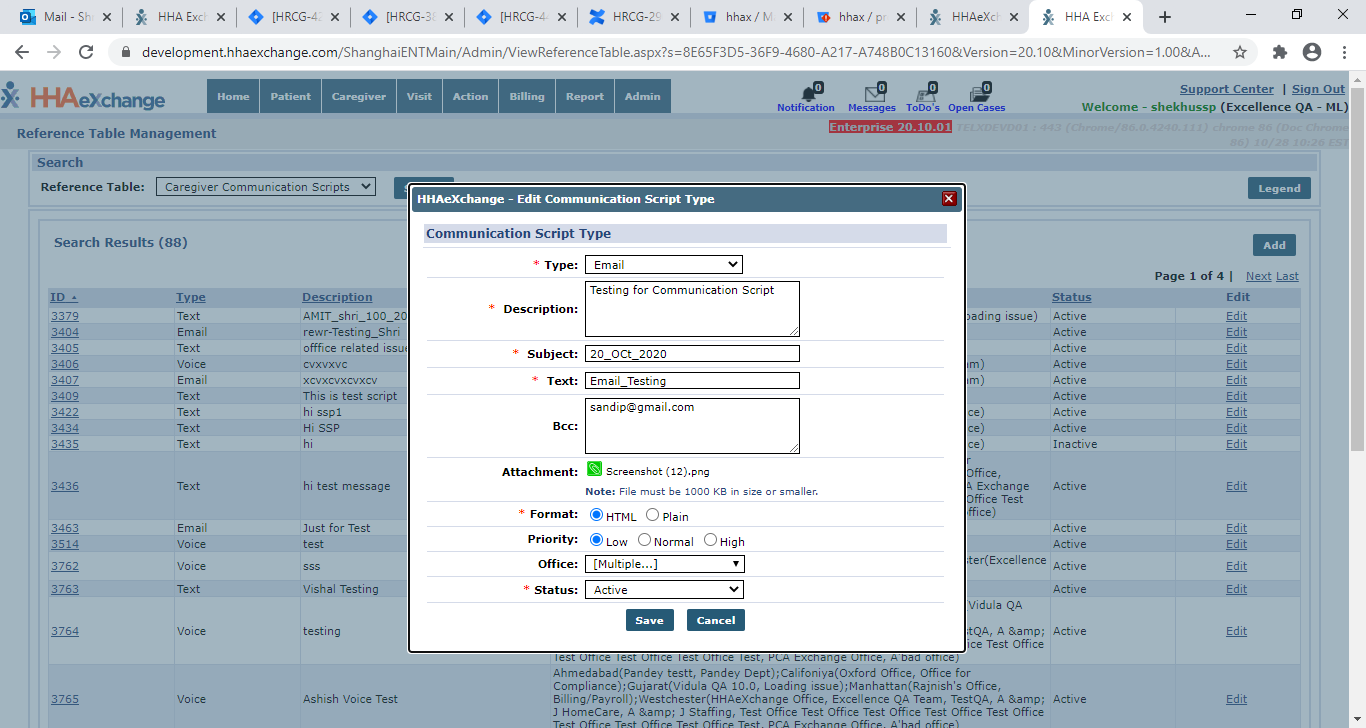Viewport: 1366px width, 728px height.
Task: Open the Admin menu
Action: tap(643, 96)
